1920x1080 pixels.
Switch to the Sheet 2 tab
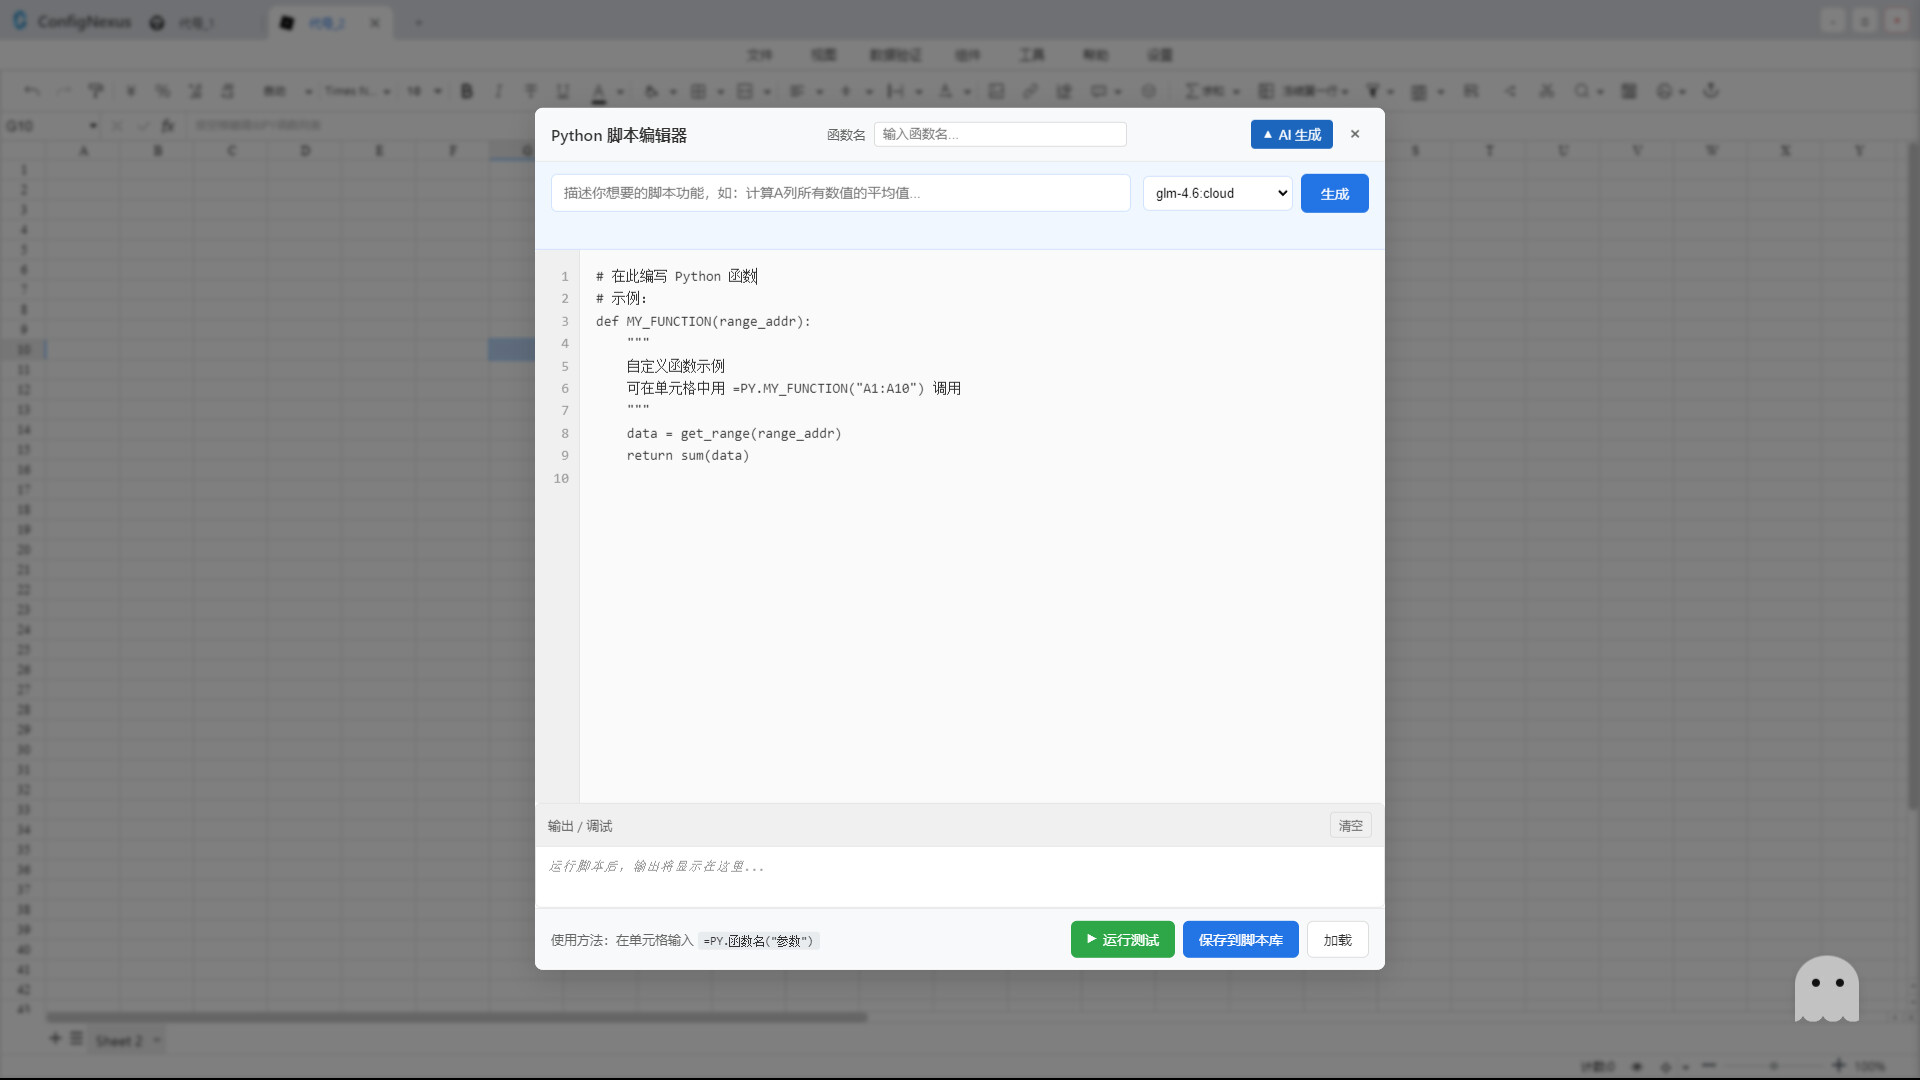(x=118, y=1041)
